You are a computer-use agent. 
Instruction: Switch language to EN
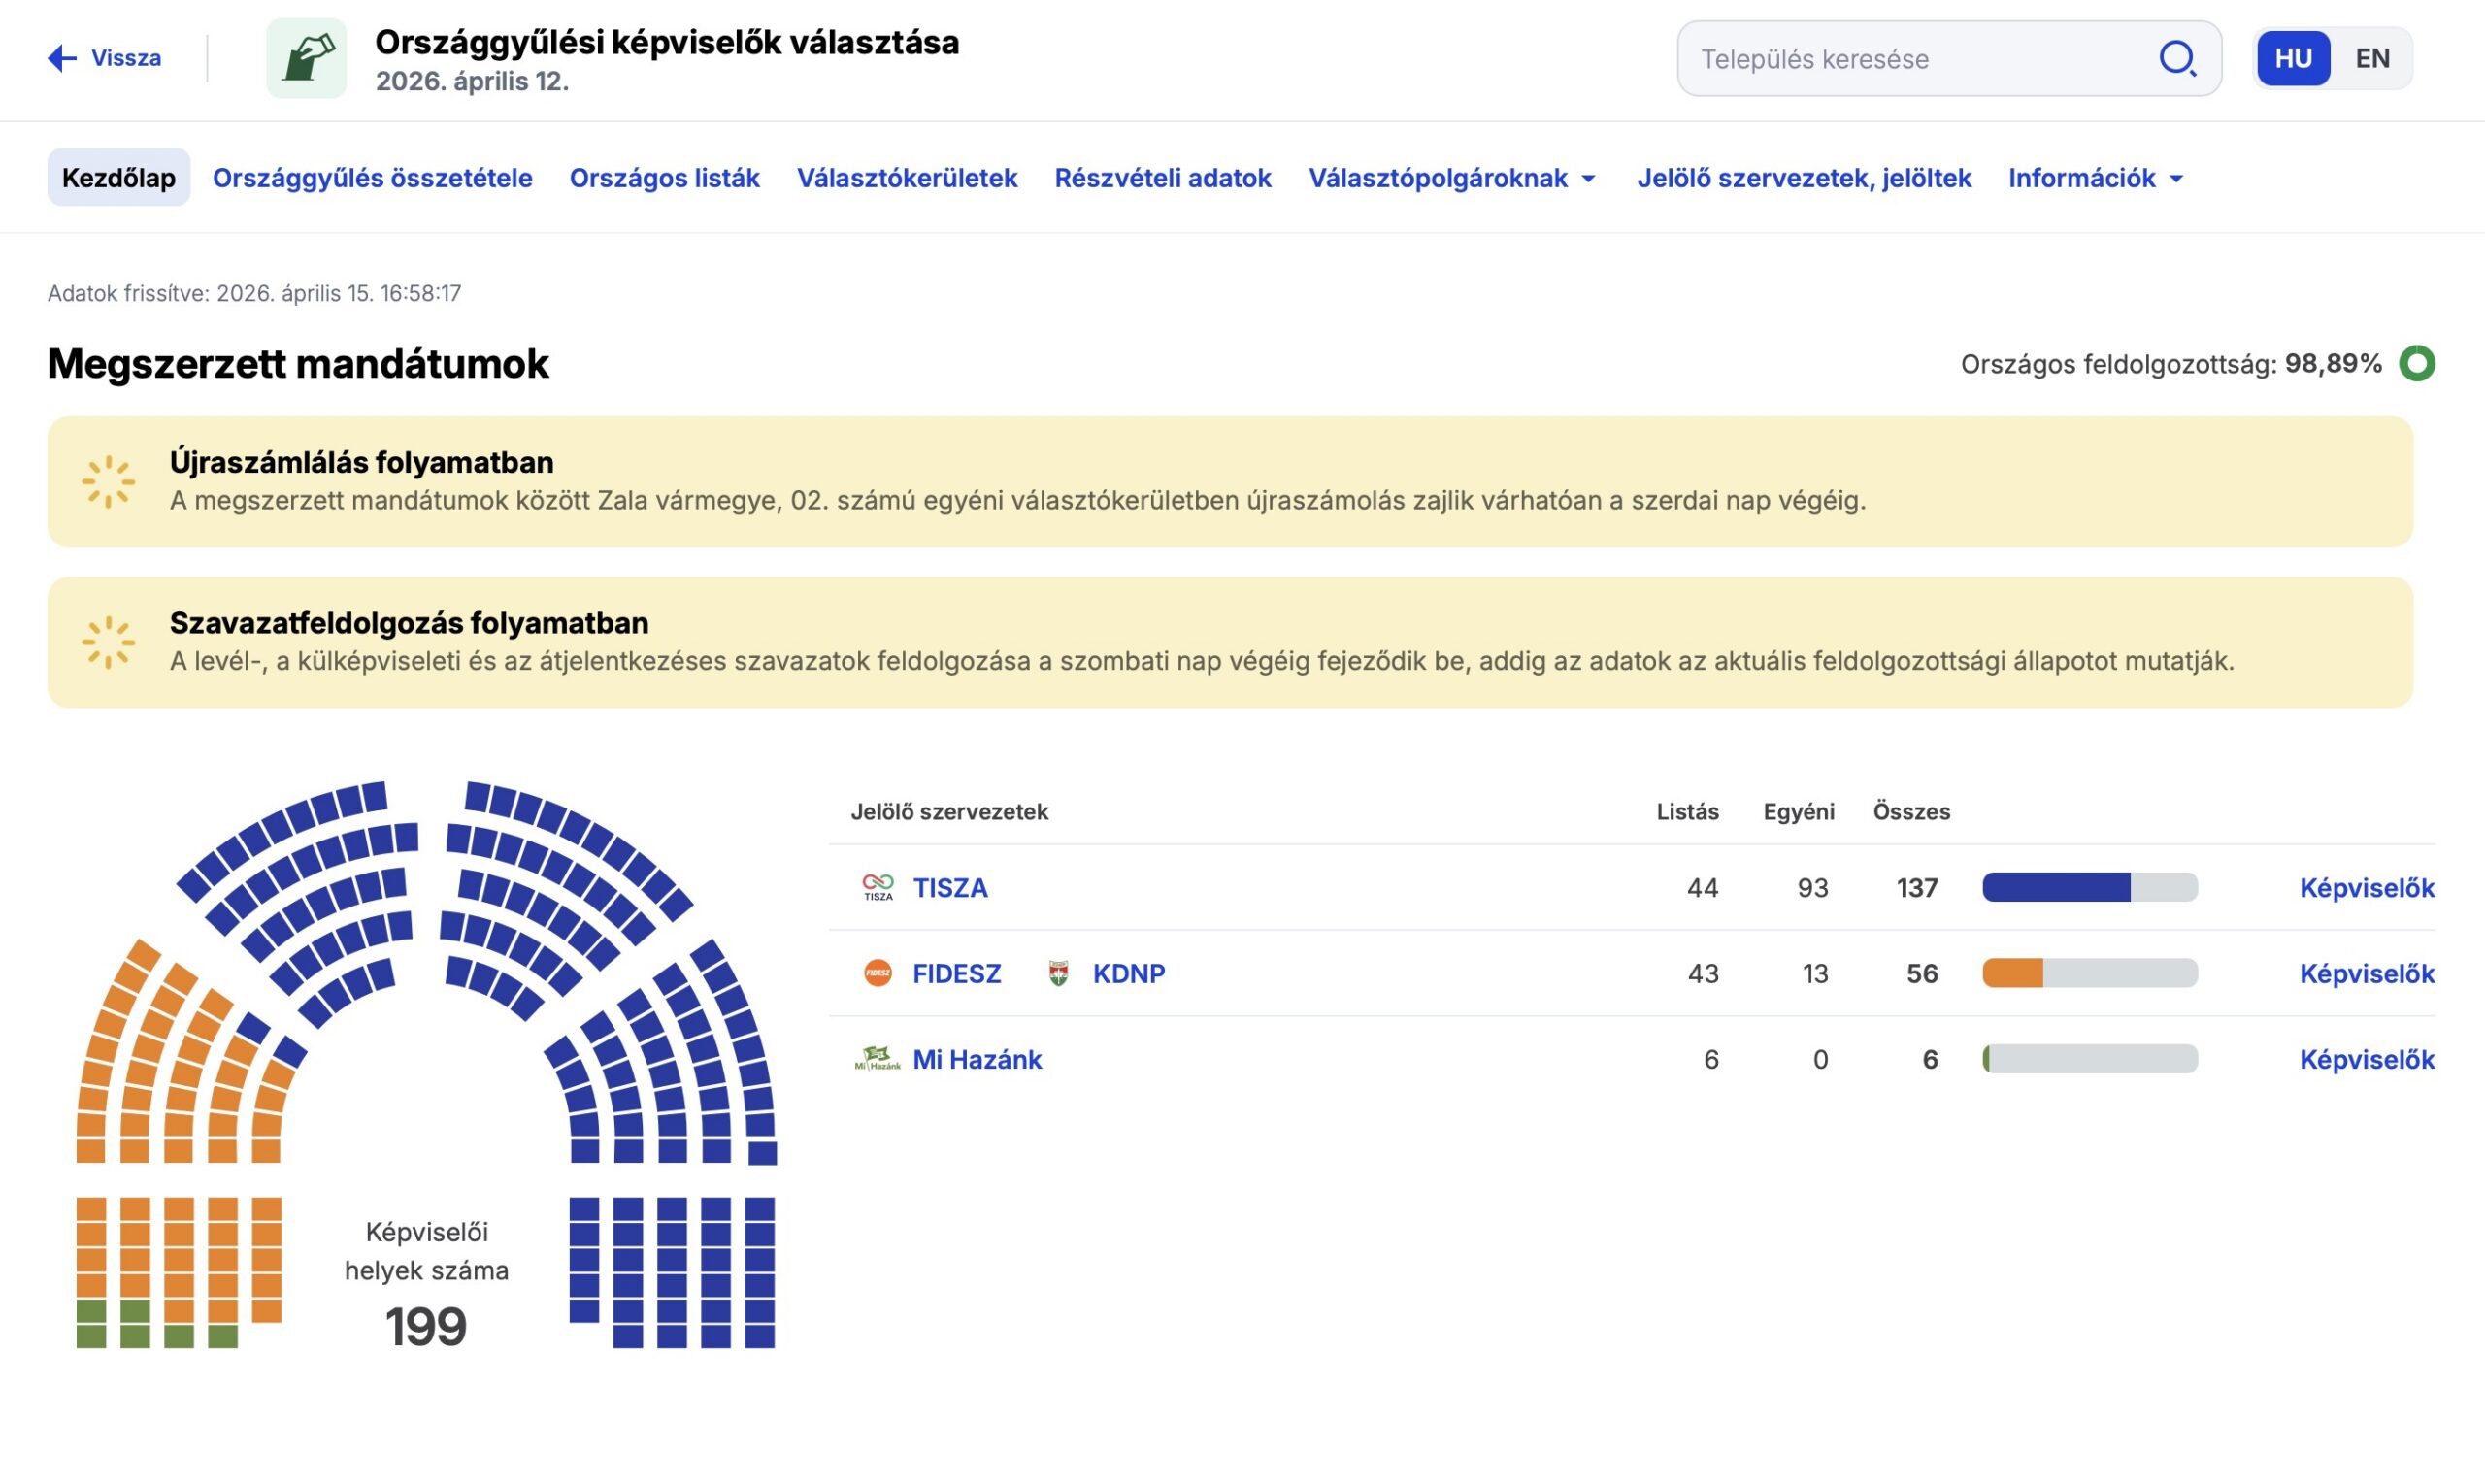pos(2372,58)
